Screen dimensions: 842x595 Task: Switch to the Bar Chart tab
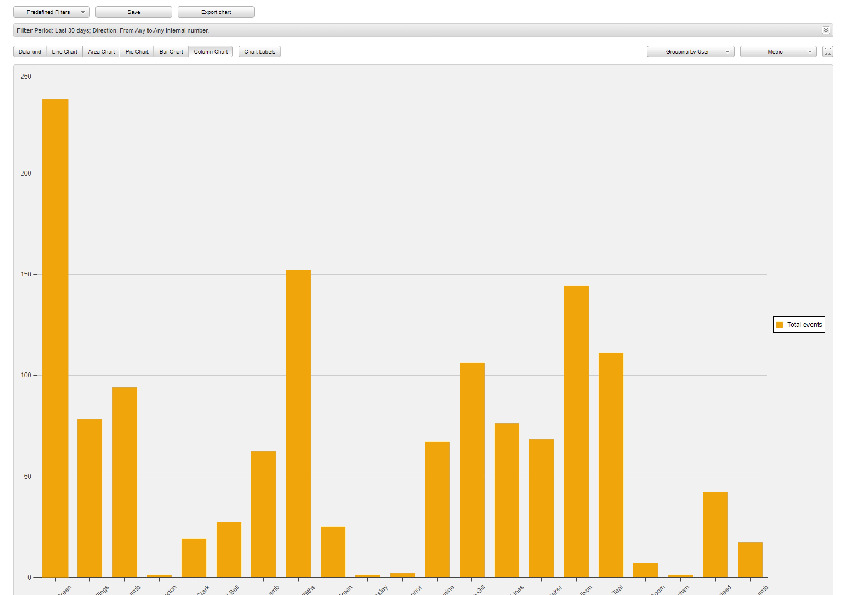171,51
